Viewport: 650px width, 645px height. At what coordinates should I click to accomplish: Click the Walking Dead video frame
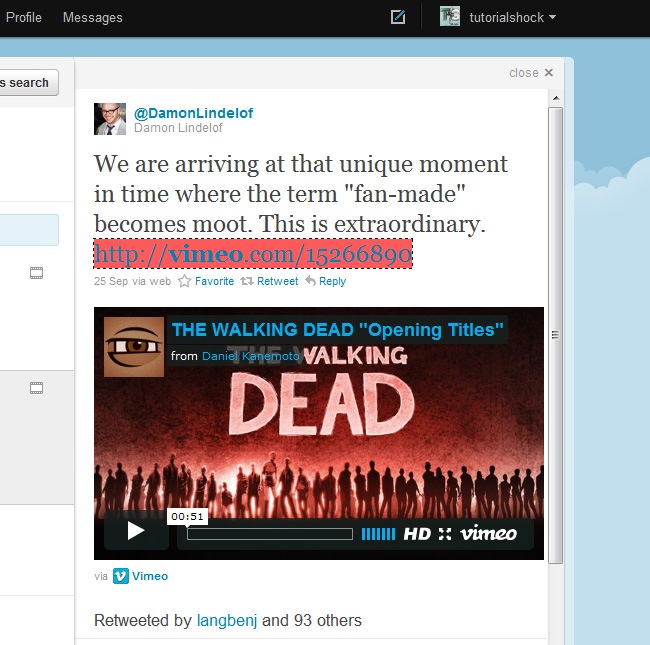pyautogui.click(x=319, y=434)
